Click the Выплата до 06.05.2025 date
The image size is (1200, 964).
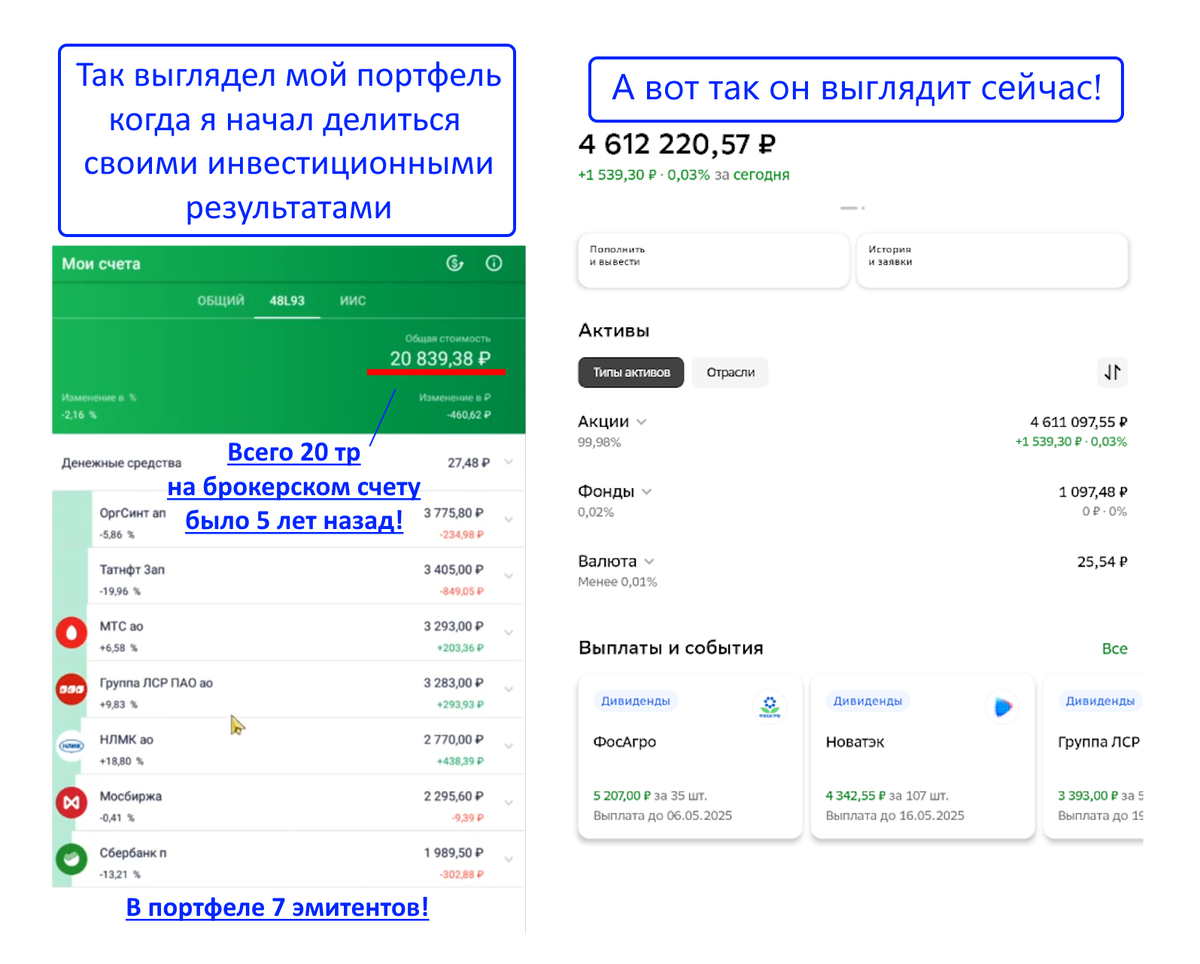coord(663,816)
